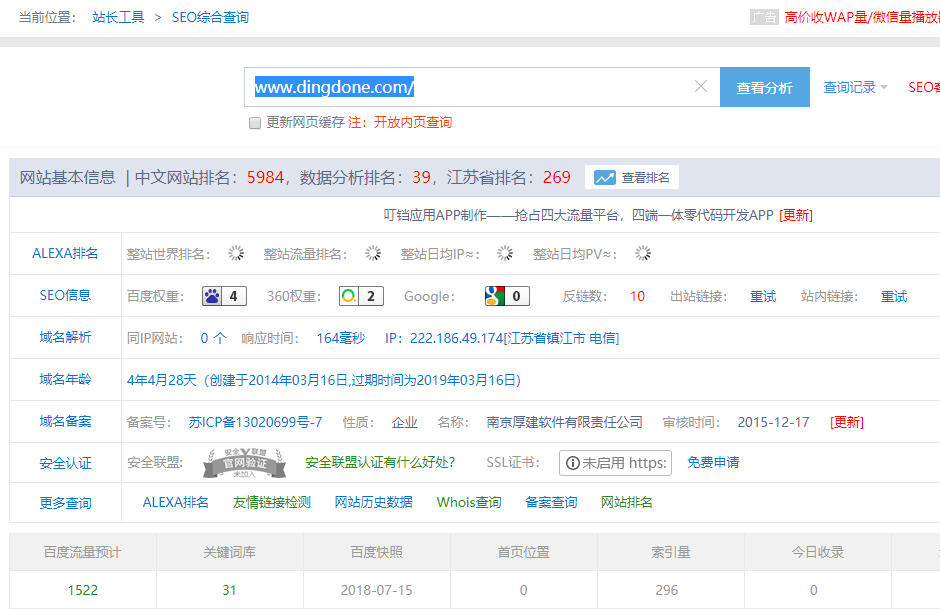
Task: Open the 安全认证 row header
Action: pyautogui.click(x=65, y=463)
